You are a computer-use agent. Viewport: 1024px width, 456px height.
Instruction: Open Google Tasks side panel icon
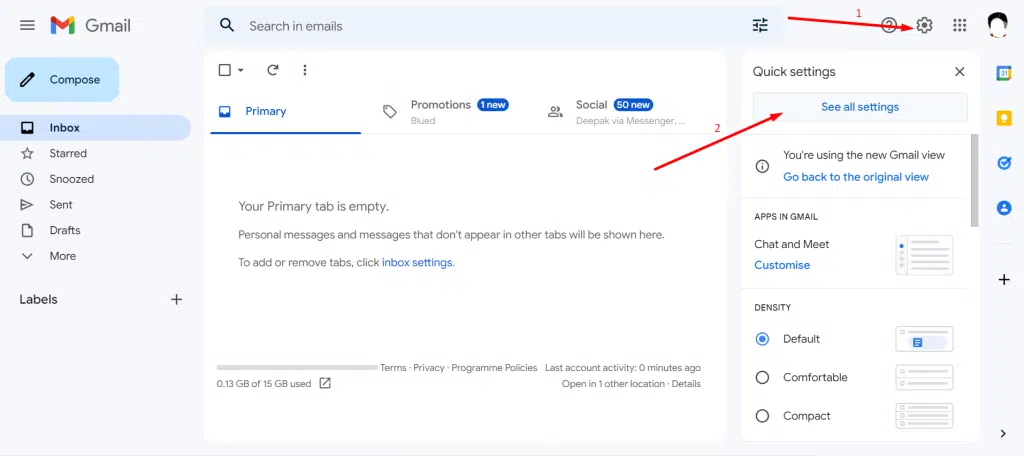[1004, 163]
